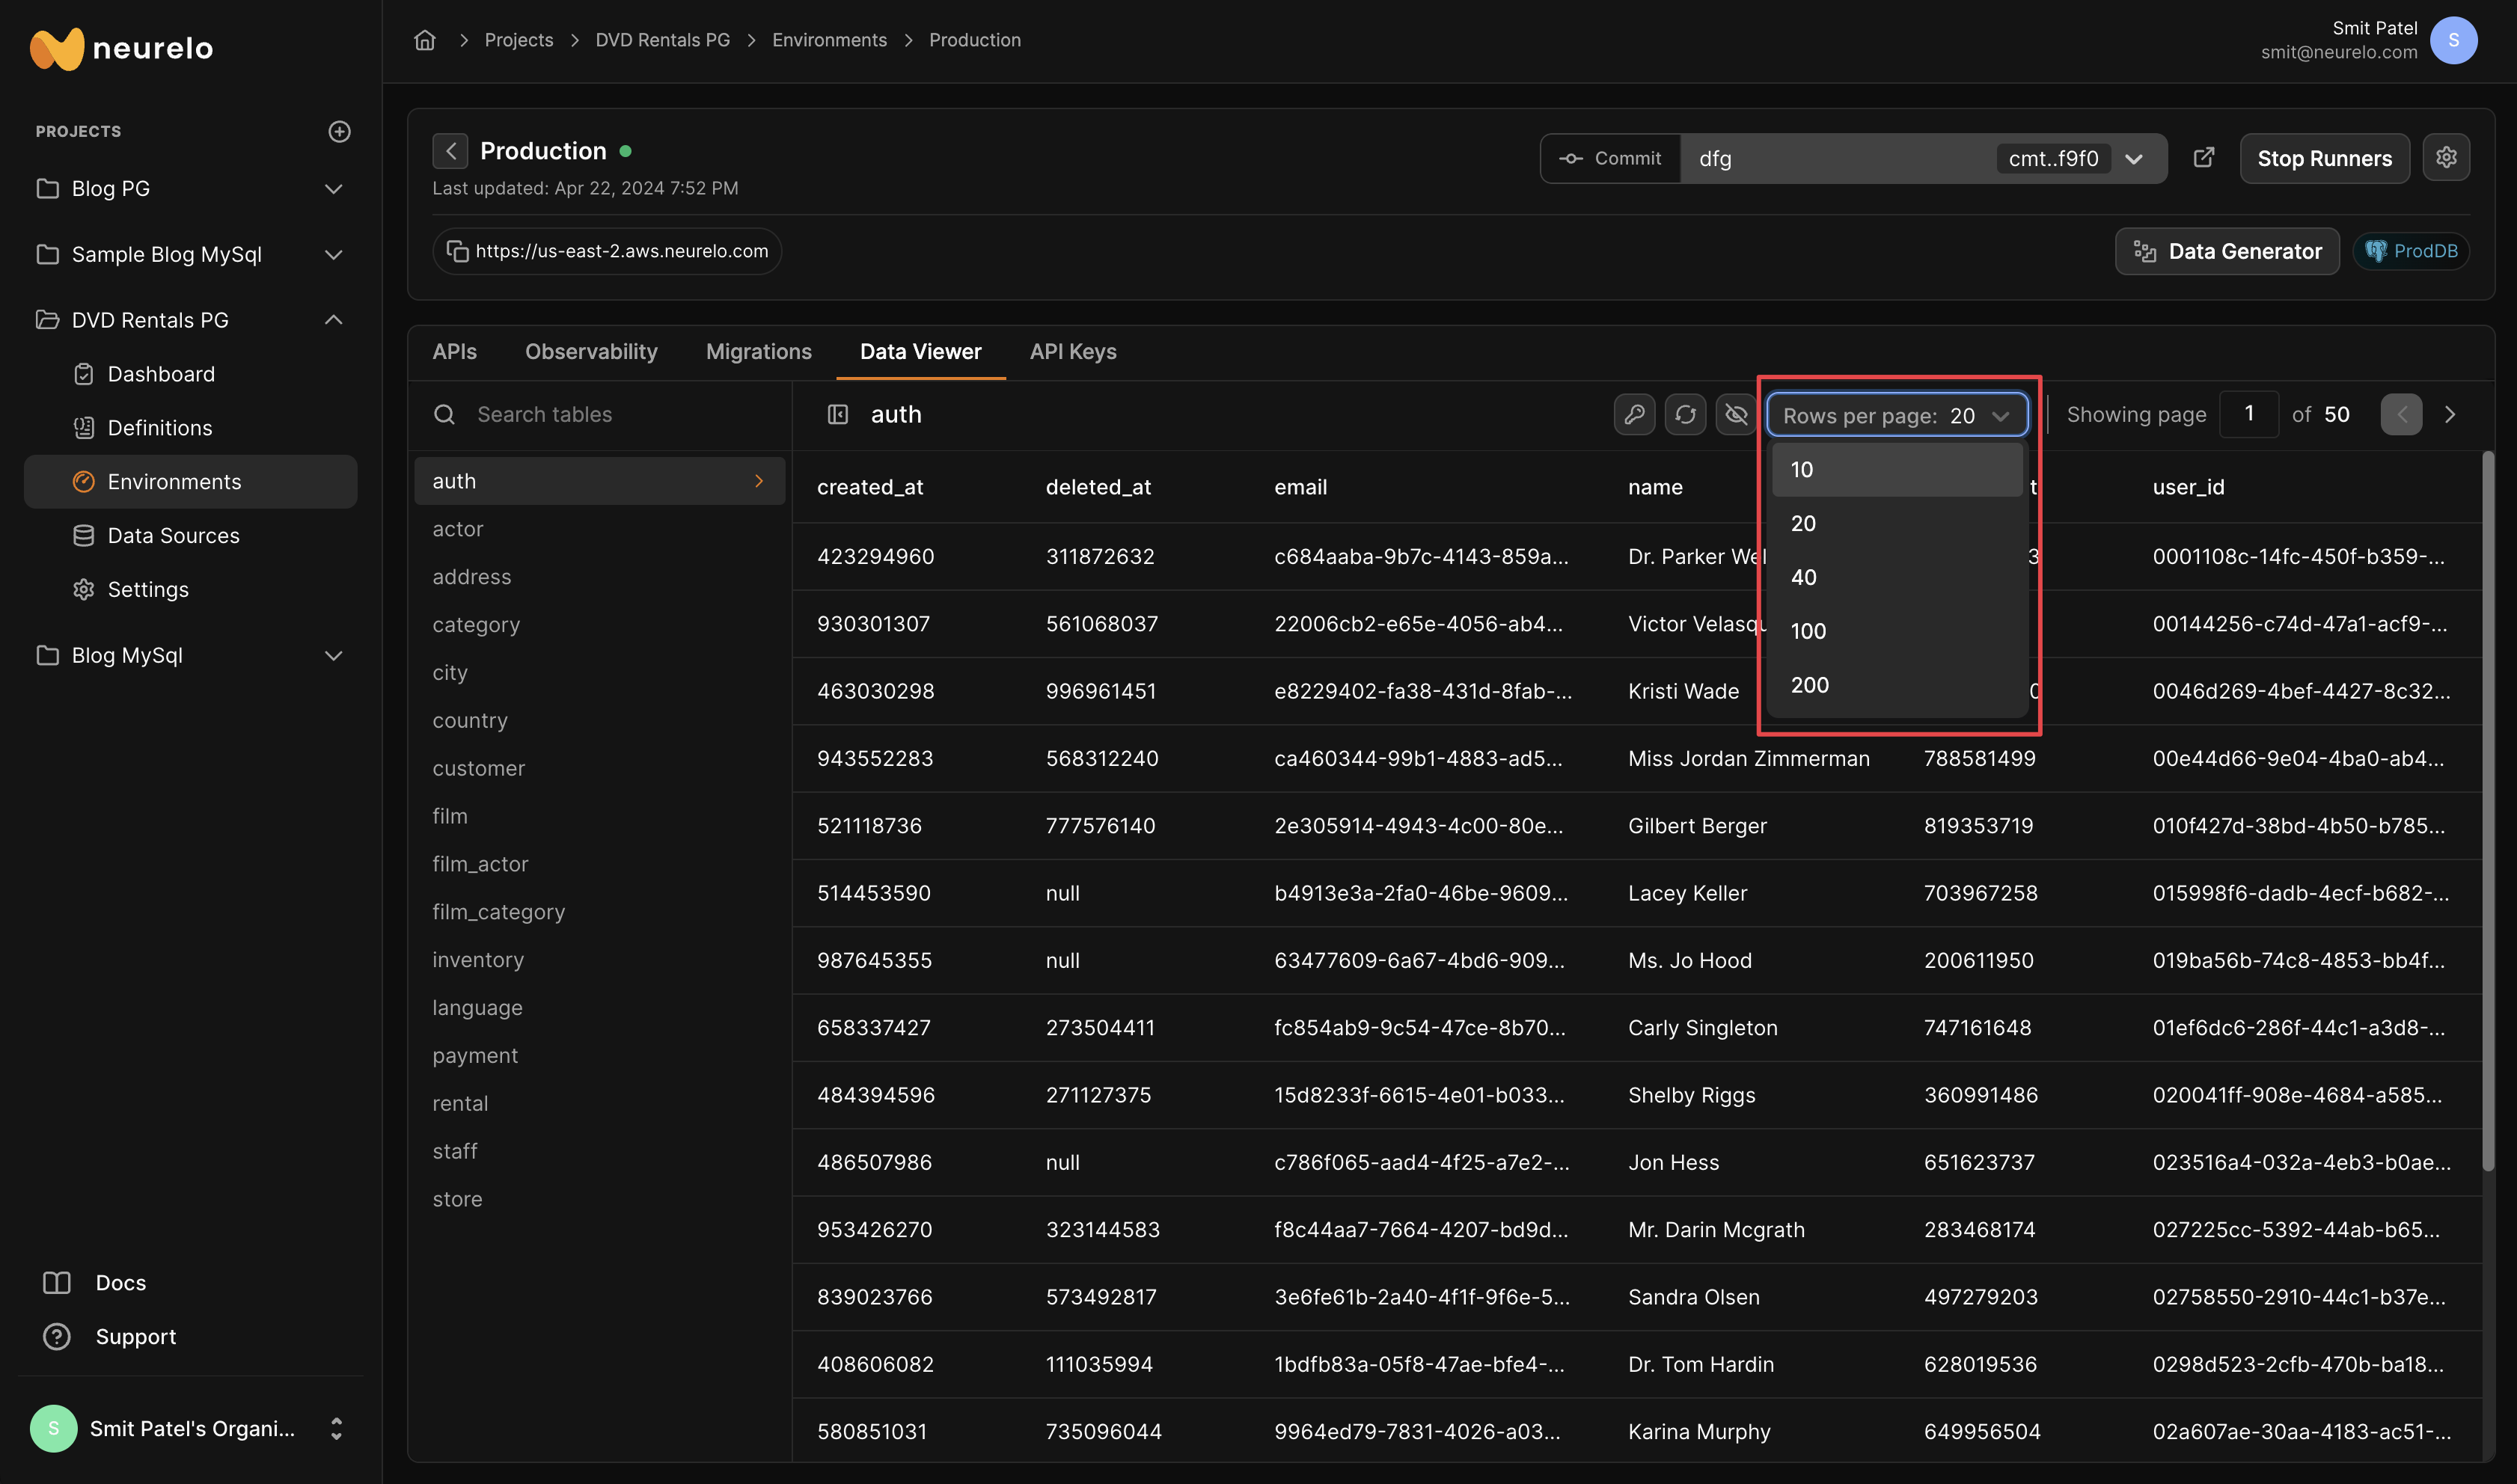Toggle hidden columns eye icon
The height and width of the screenshot is (1484, 2517).
point(1736,414)
